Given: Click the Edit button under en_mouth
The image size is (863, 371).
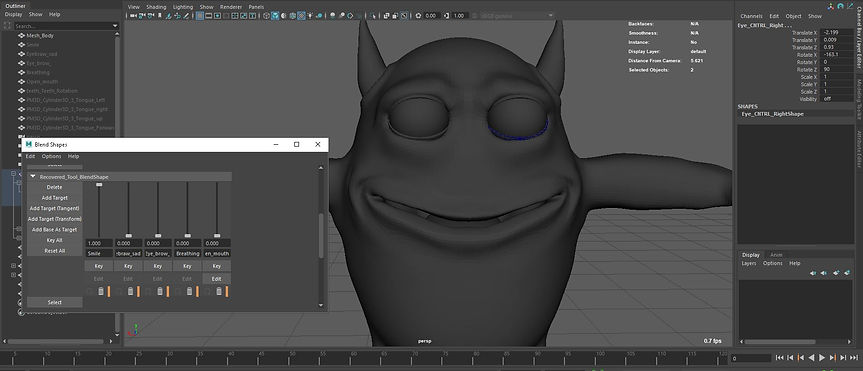Looking at the screenshot, I should click(217, 279).
